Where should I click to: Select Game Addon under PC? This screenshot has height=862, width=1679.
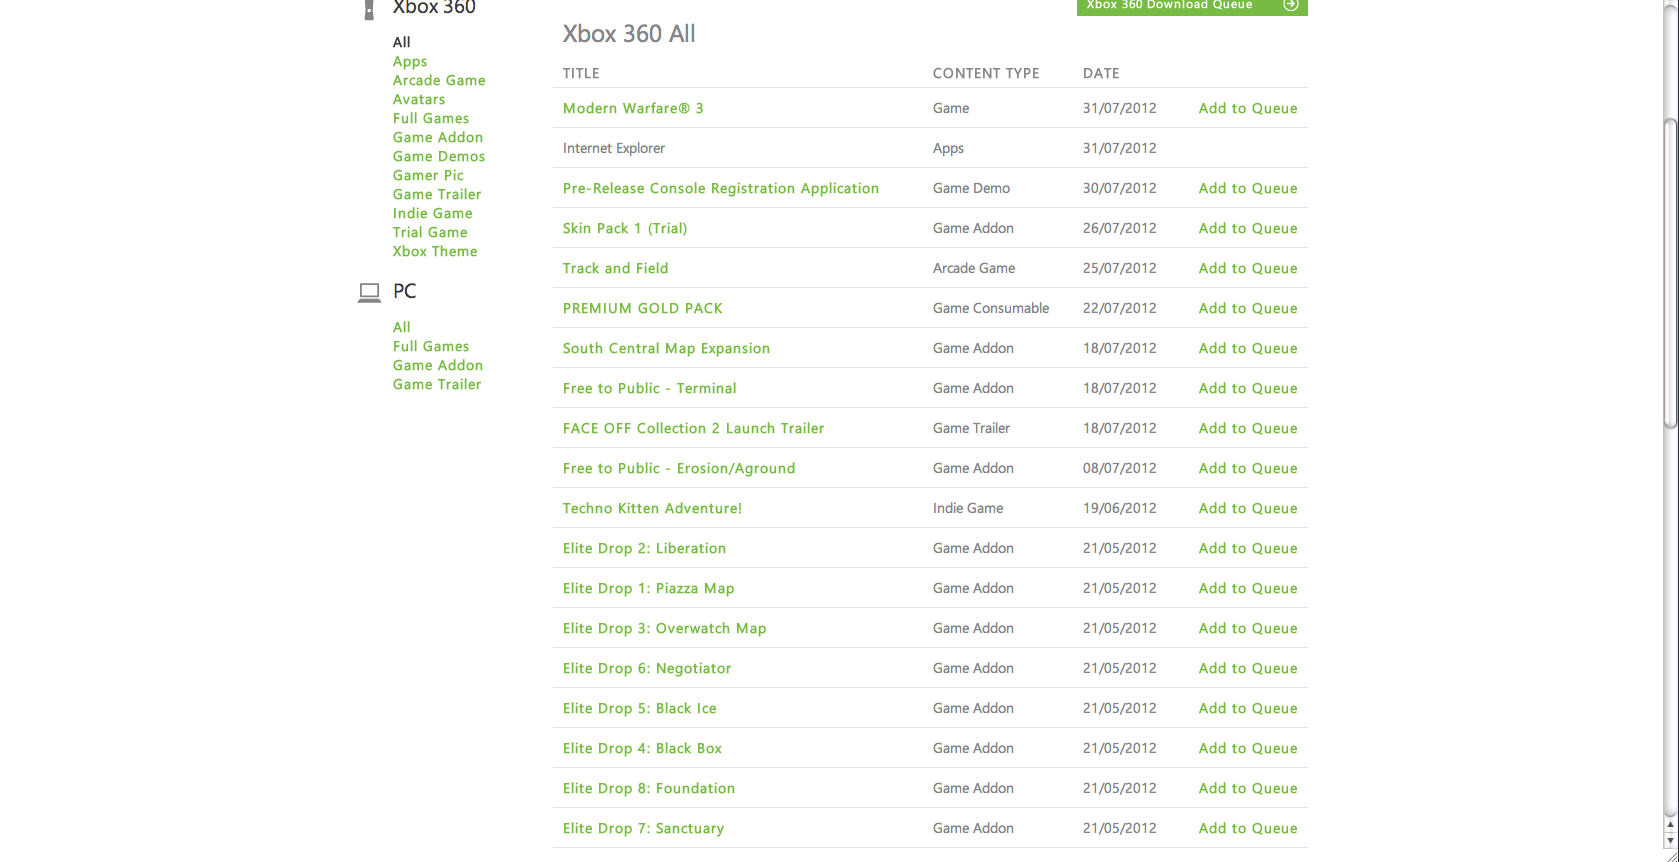(438, 365)
